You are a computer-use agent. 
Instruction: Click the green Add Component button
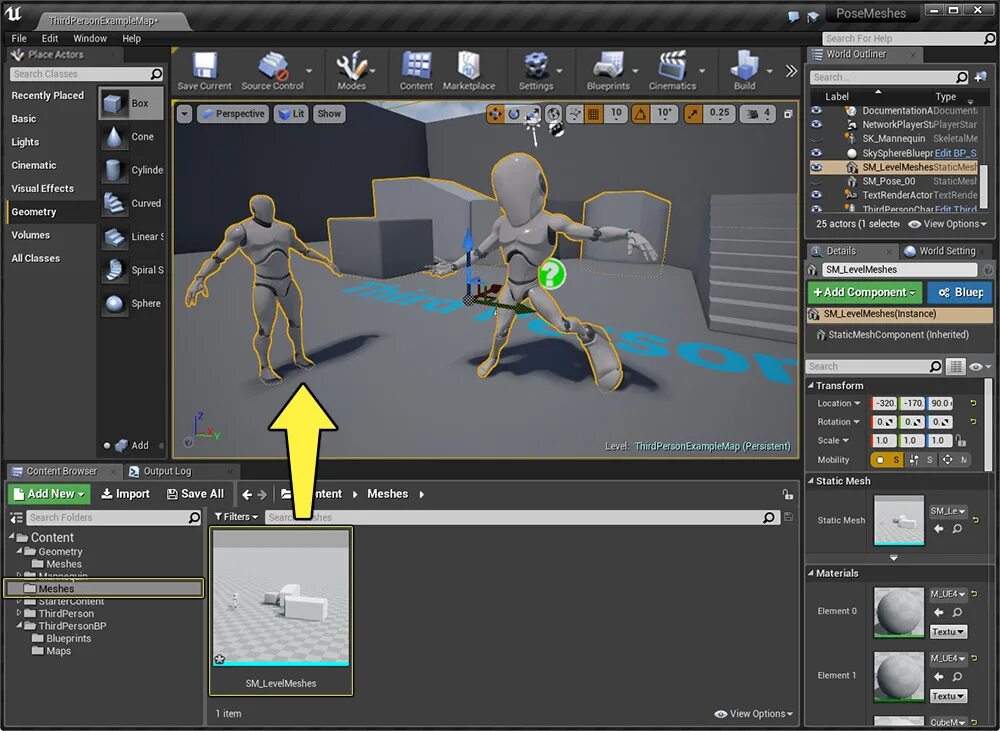point(864,292)
